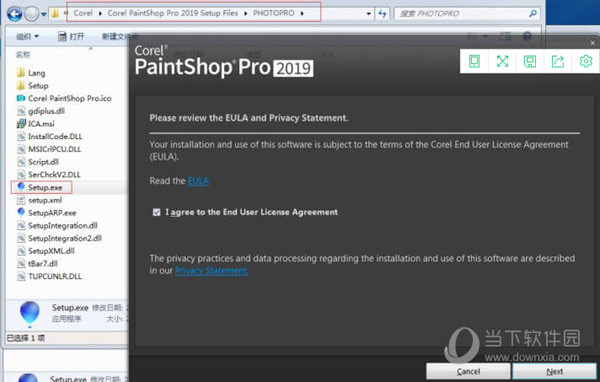The image size is (600, 382).
Task: Open the Privacy Statement link
Action: pyautogui.click(x=212, y=271)
